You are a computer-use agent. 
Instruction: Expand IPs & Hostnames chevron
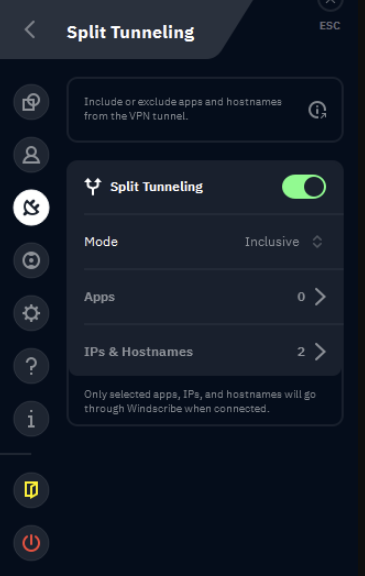pos(320,352)
